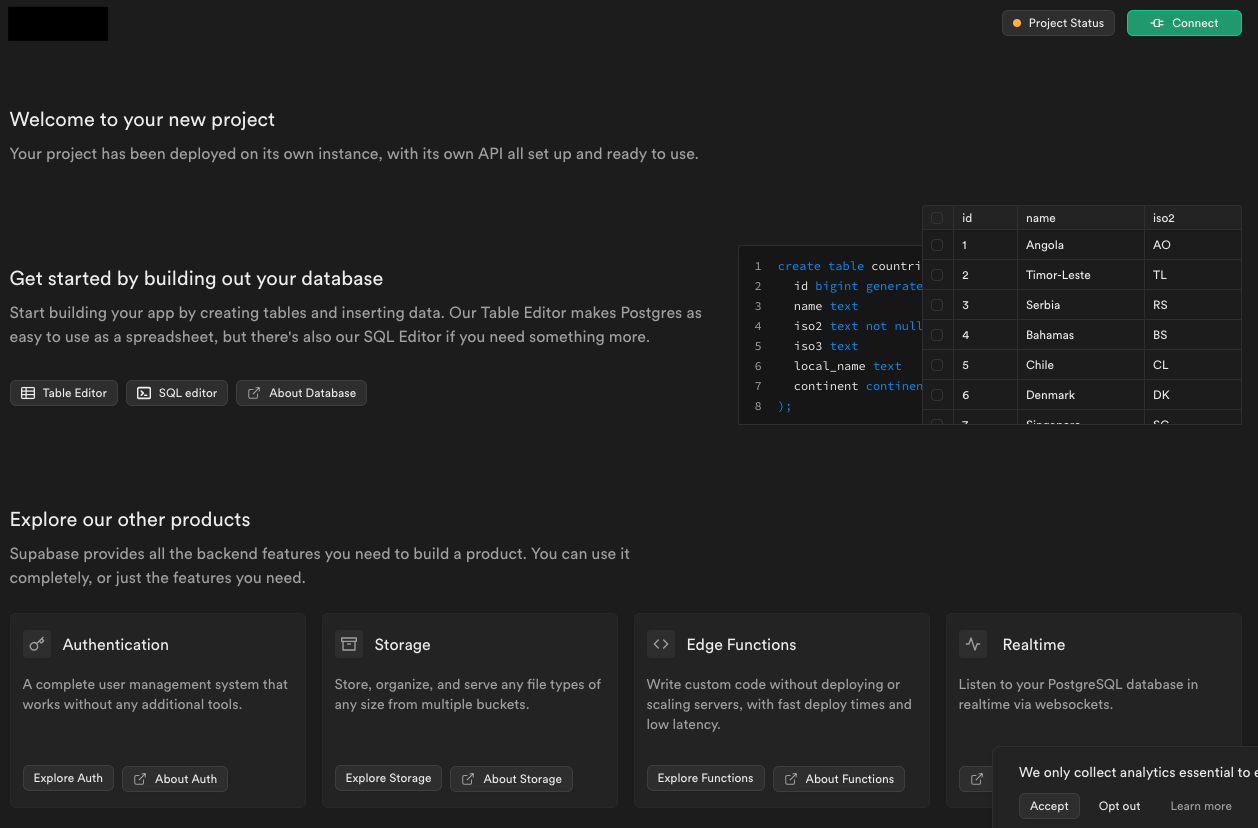Tick the Timor-Leste row checkbox
This screenshot has height=828, width=1258.
[937, 275]
